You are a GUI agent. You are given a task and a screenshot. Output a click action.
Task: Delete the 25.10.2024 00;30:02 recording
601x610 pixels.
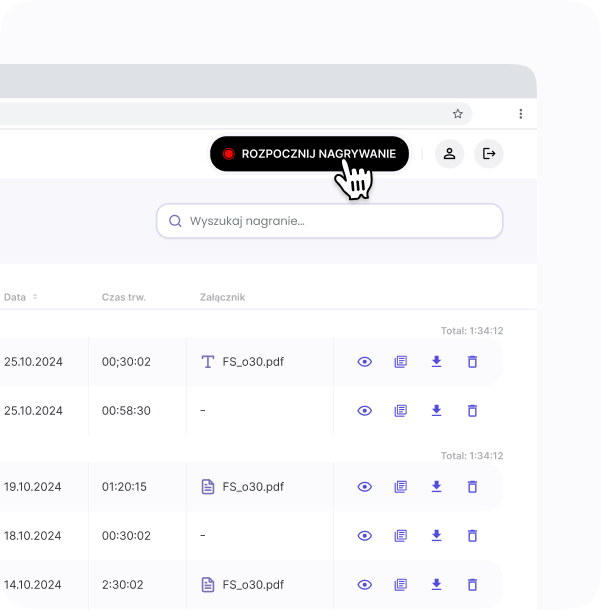(x=473, y=362)
